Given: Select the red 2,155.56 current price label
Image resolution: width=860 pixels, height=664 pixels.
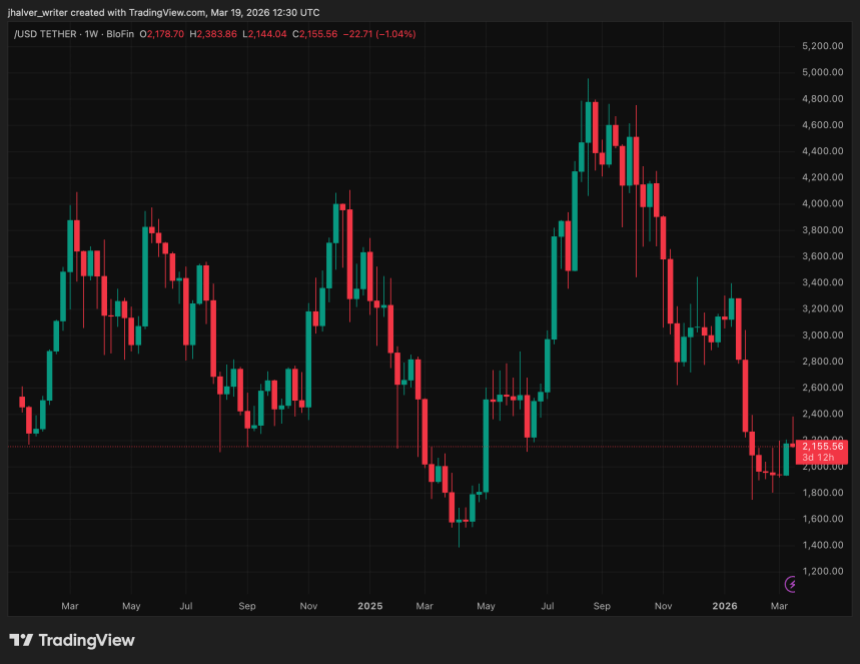Looking at the screenshot, I should [823, 446].
